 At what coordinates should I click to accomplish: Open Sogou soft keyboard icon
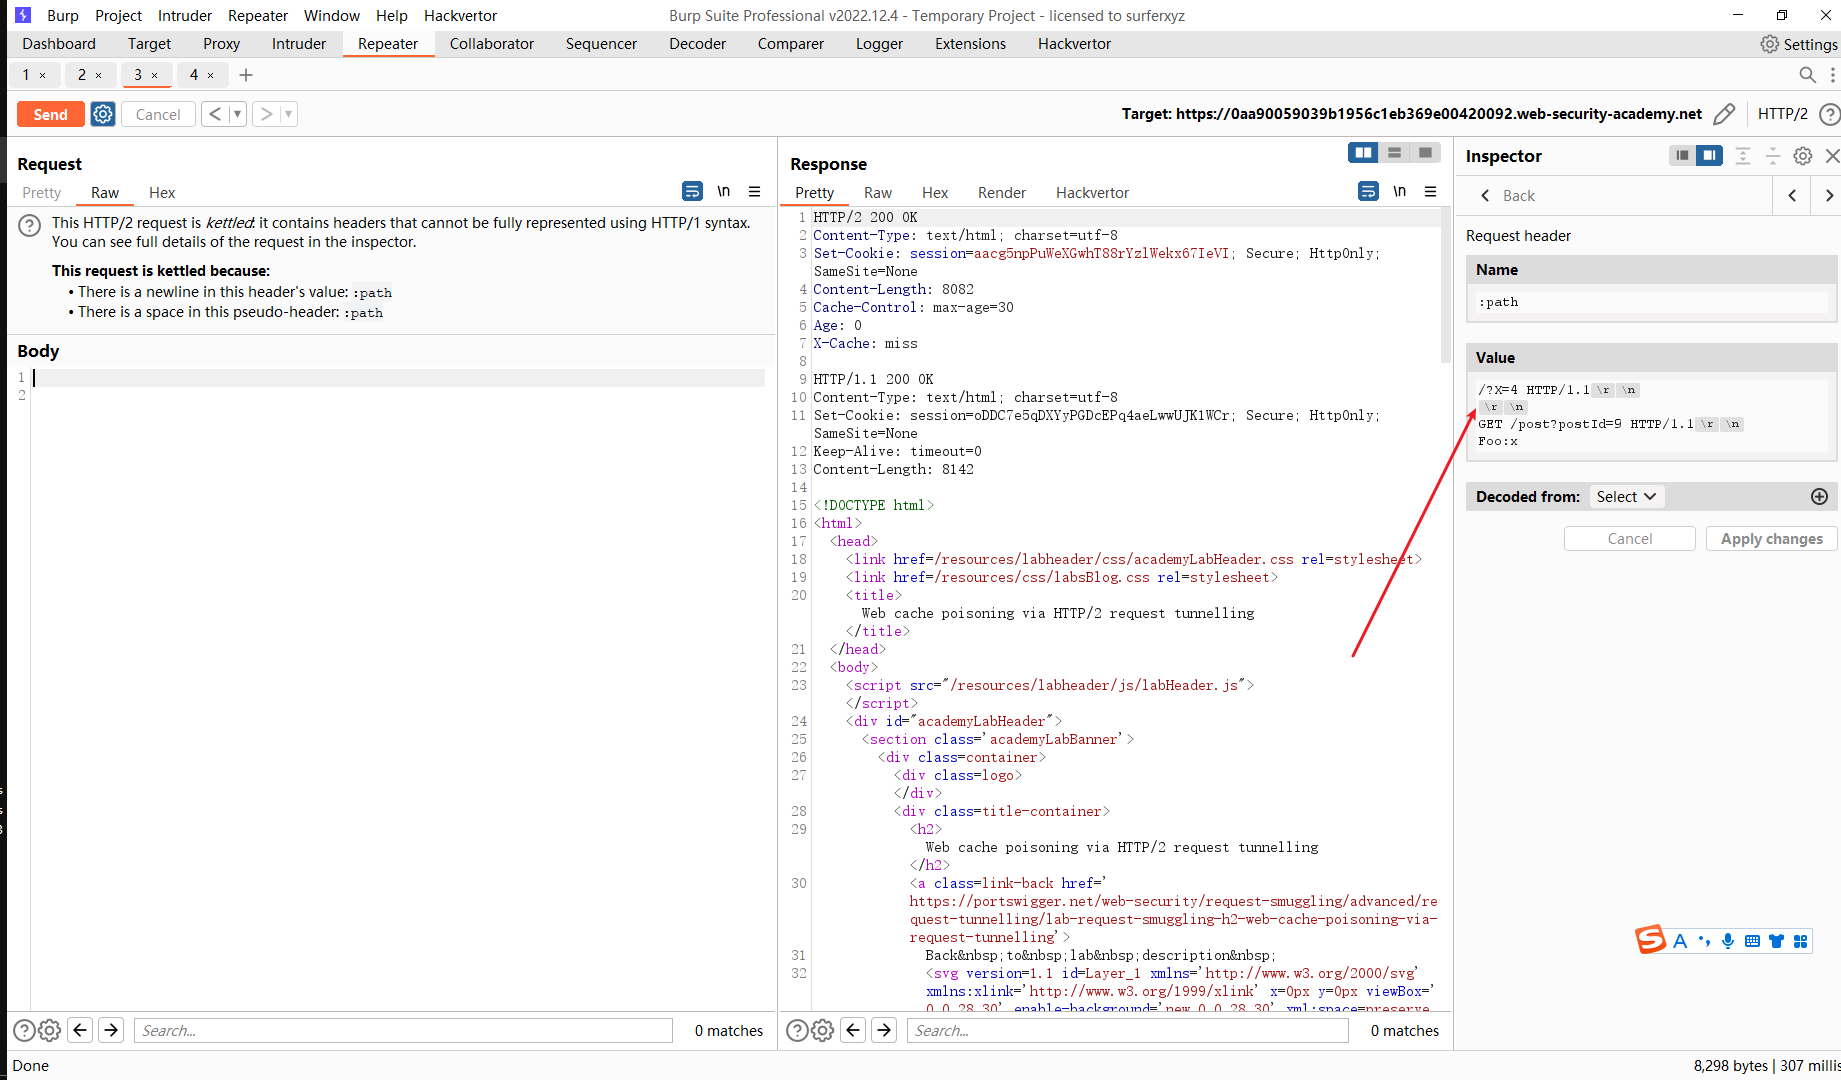[1752, 941]
